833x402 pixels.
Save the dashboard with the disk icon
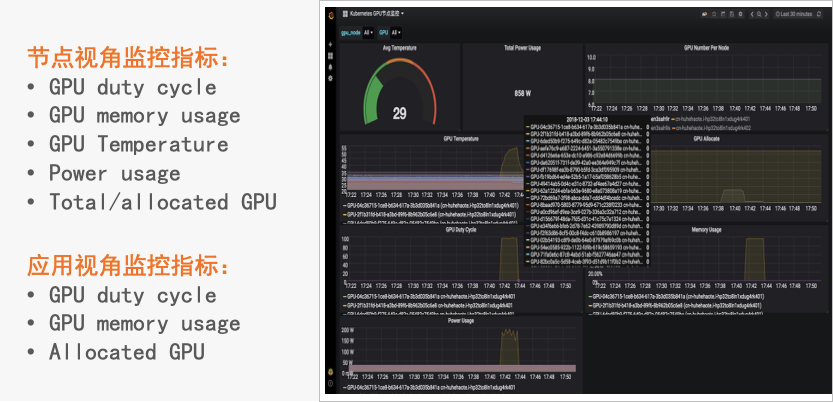tap(732, 14)
